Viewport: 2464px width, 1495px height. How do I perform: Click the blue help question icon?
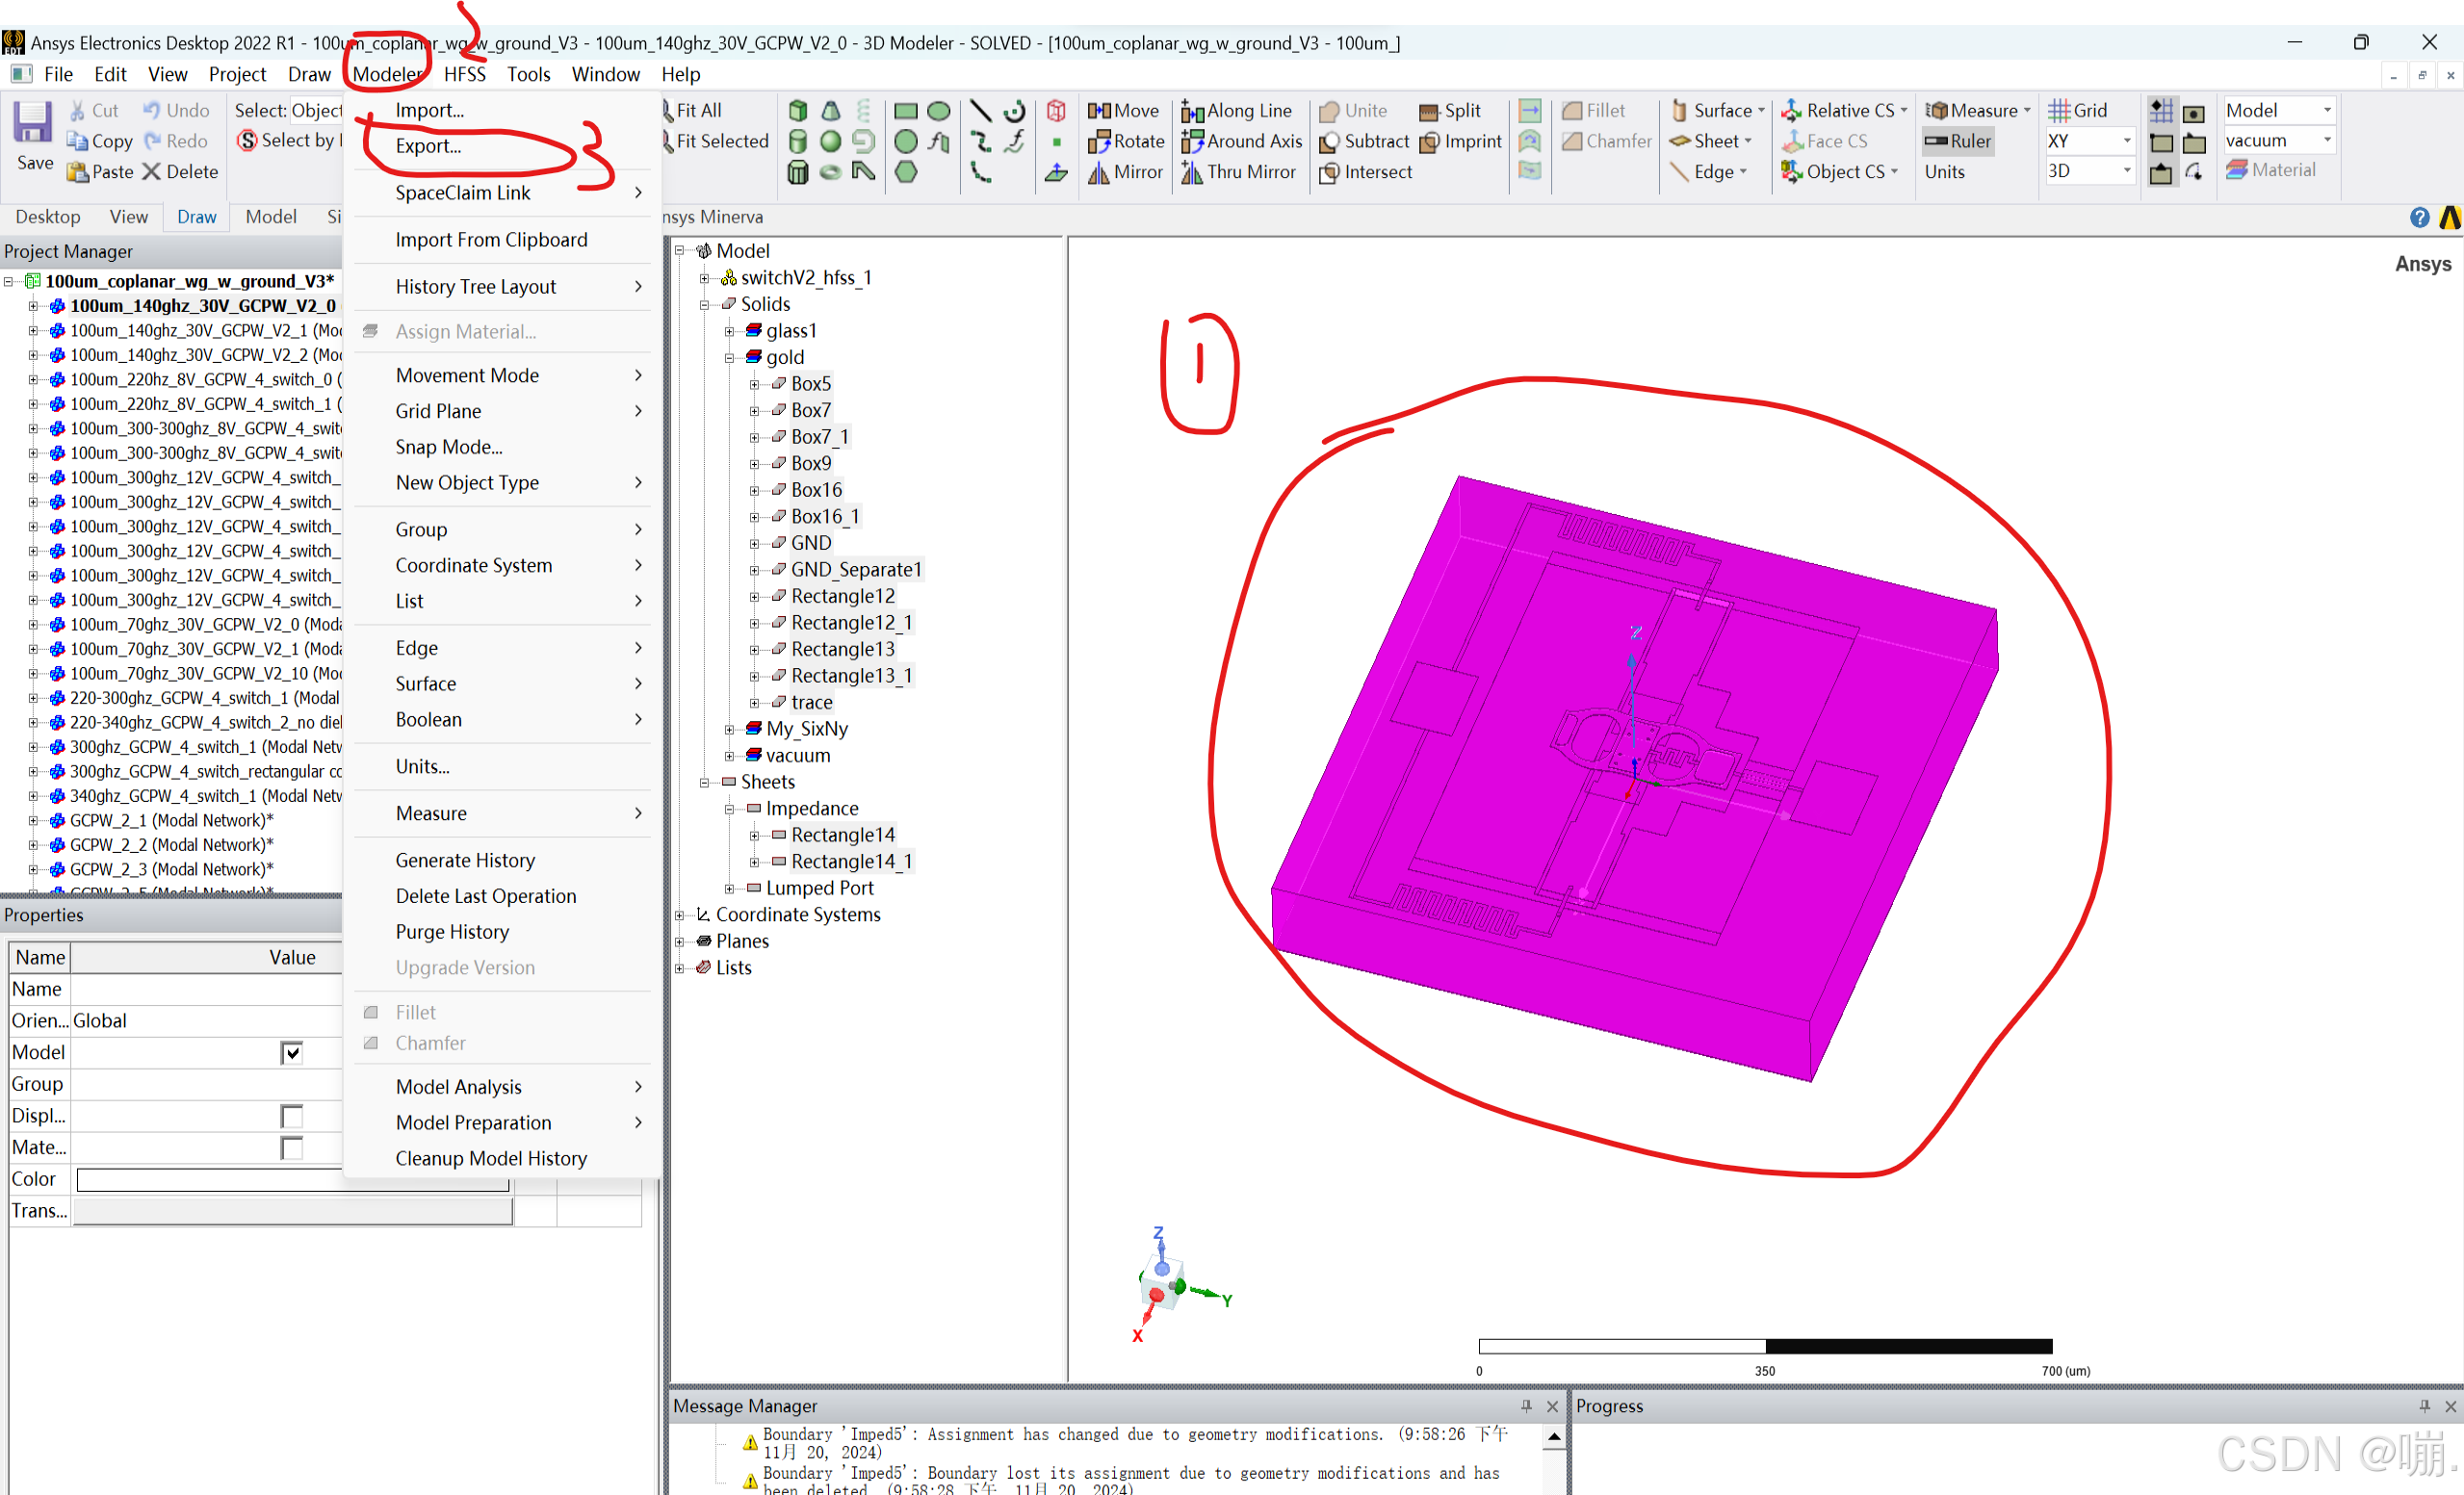click(2418, 217)
